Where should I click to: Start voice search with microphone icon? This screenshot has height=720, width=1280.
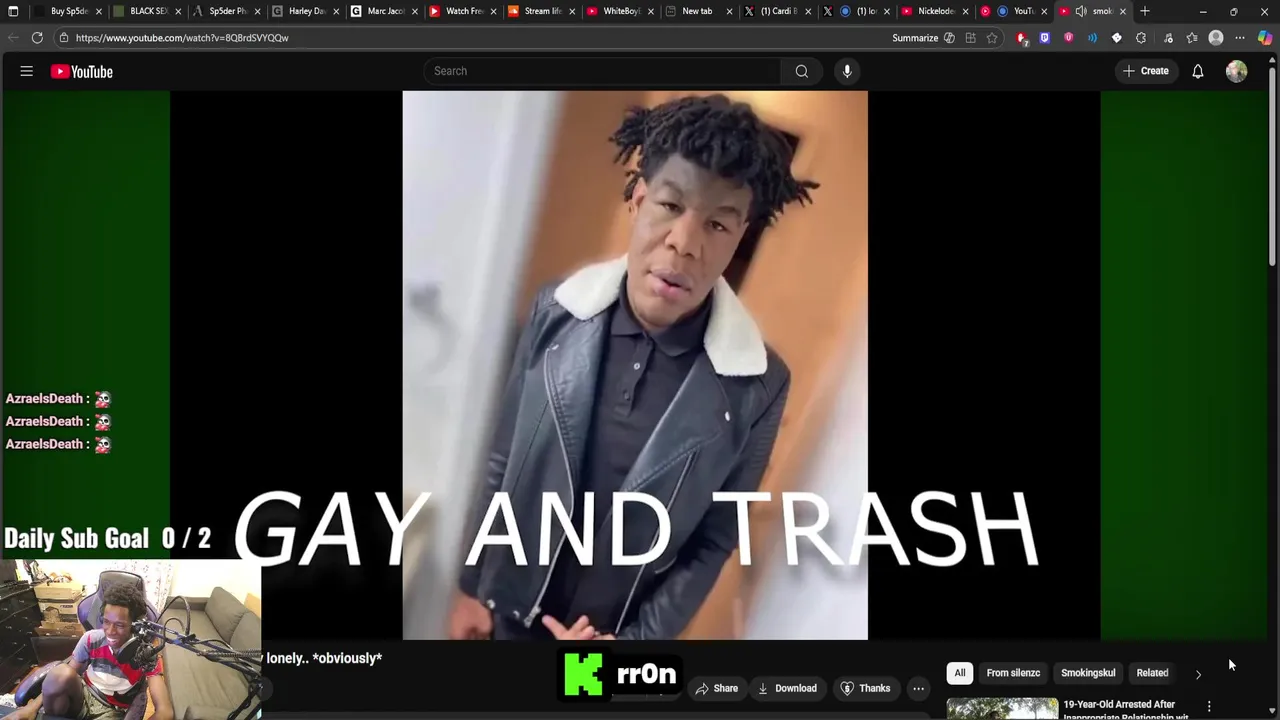(847, 71)
